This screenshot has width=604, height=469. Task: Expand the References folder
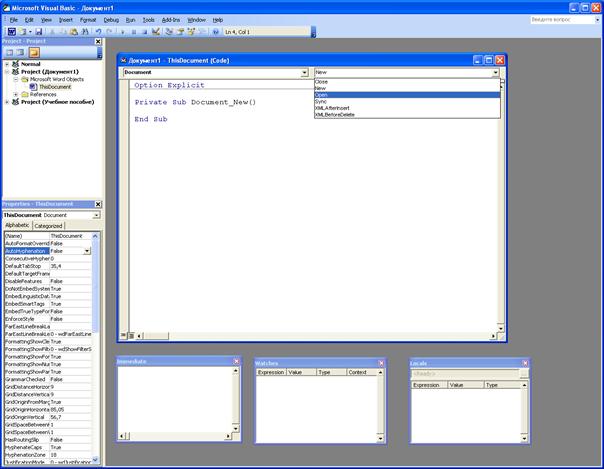point(16,94)
